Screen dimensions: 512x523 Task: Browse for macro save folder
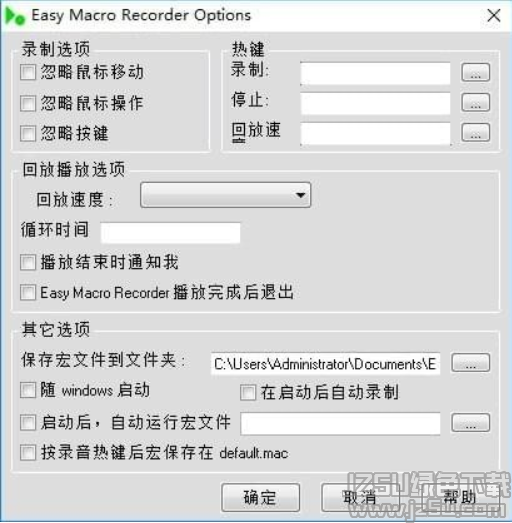(471, 363)
